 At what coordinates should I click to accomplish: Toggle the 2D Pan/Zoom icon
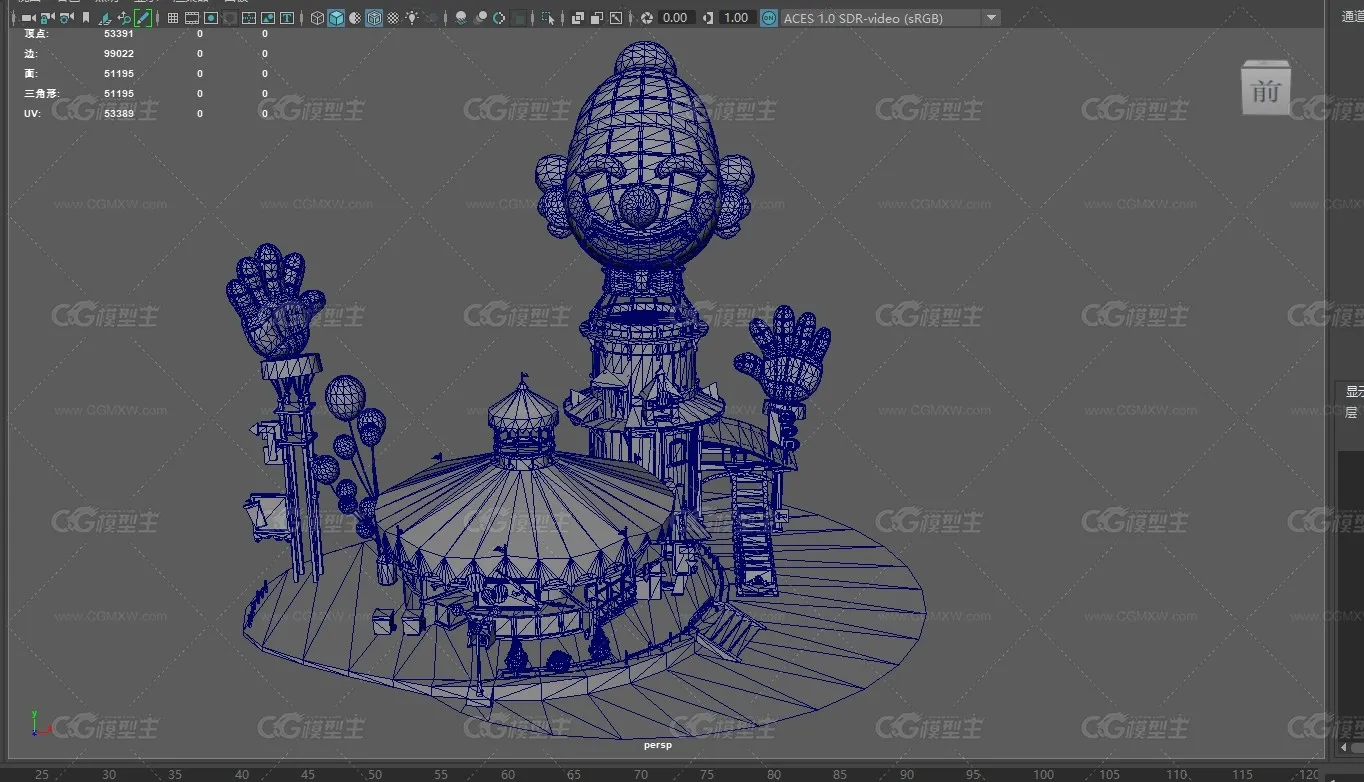[124, 18]
